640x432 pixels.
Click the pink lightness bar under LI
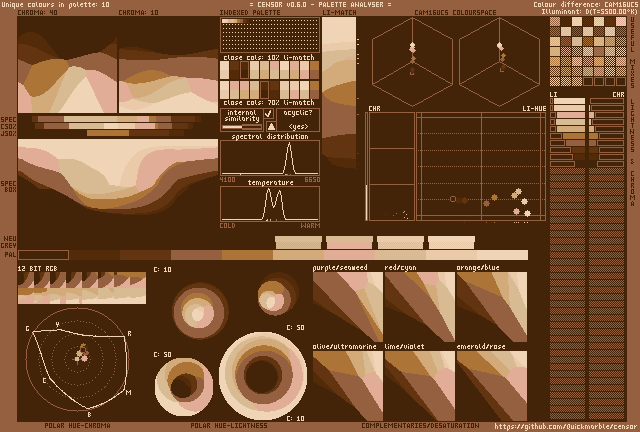pyautogui.click(x=571, y=115)
